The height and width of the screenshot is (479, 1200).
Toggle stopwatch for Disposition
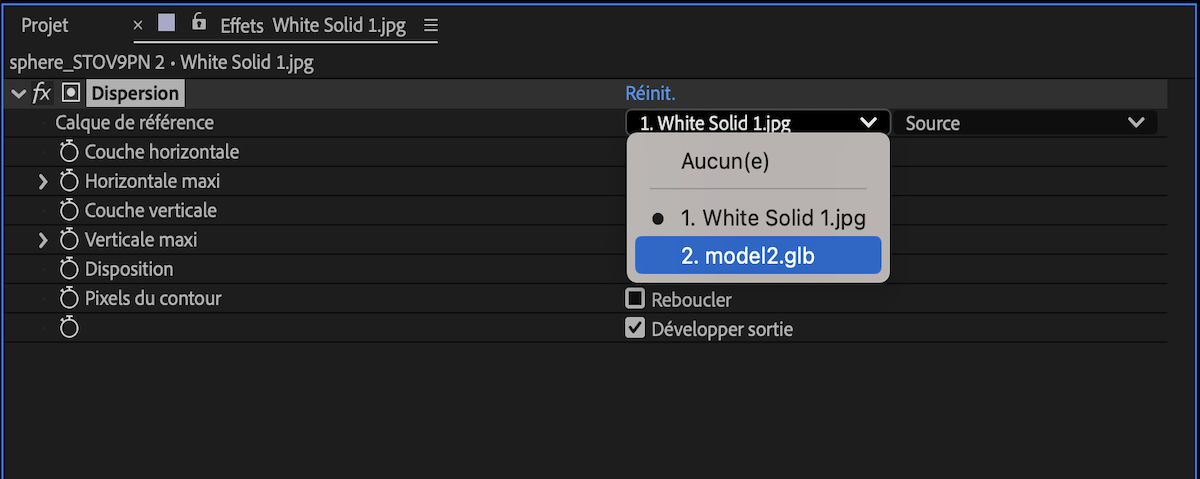point(69,269)
